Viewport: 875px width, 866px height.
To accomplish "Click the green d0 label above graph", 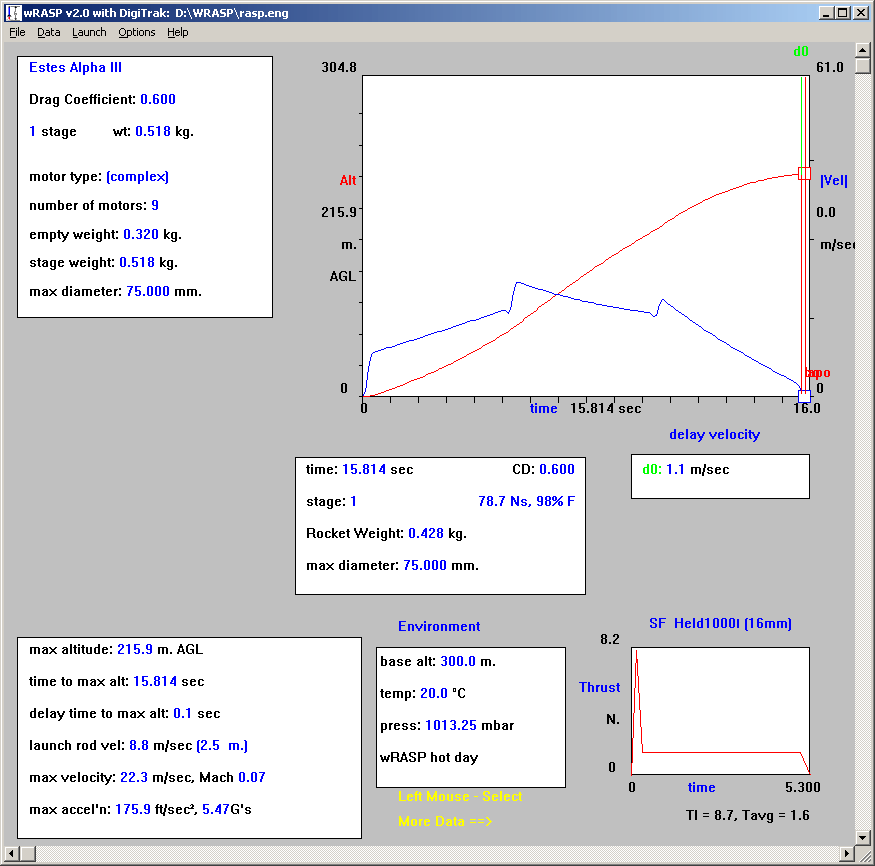I will [801, 51].
